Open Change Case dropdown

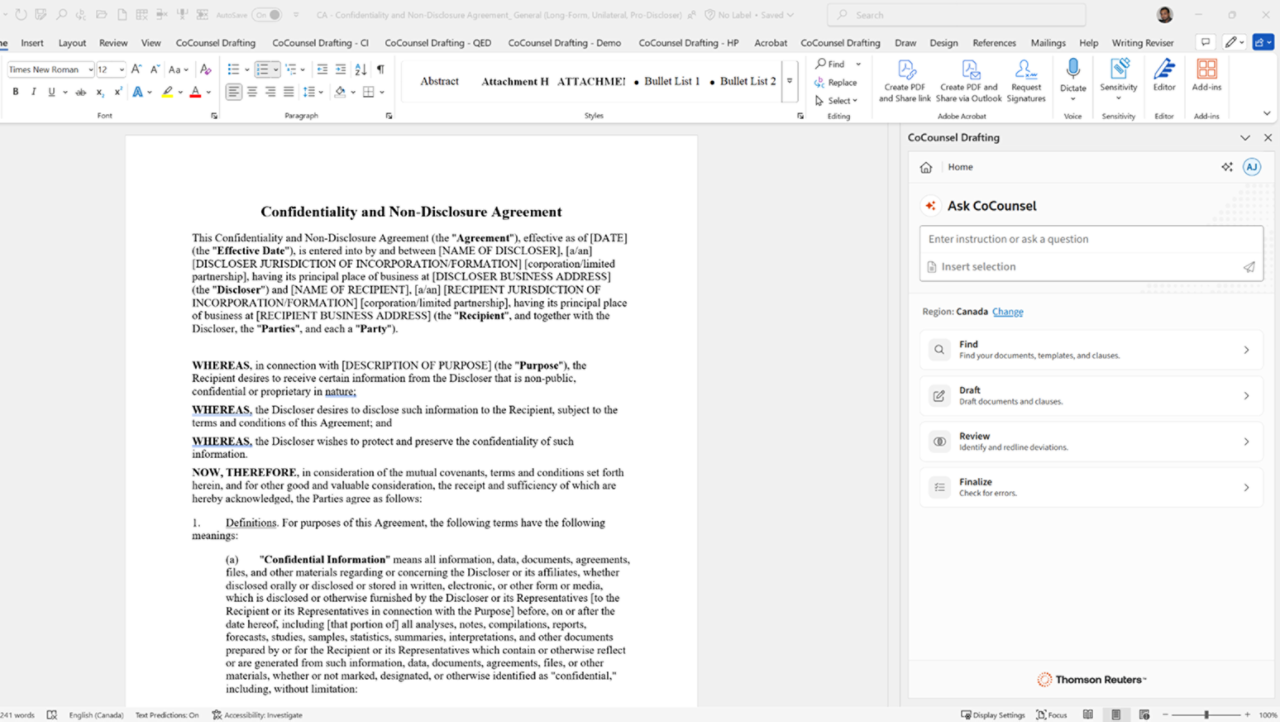click(177, 70)
